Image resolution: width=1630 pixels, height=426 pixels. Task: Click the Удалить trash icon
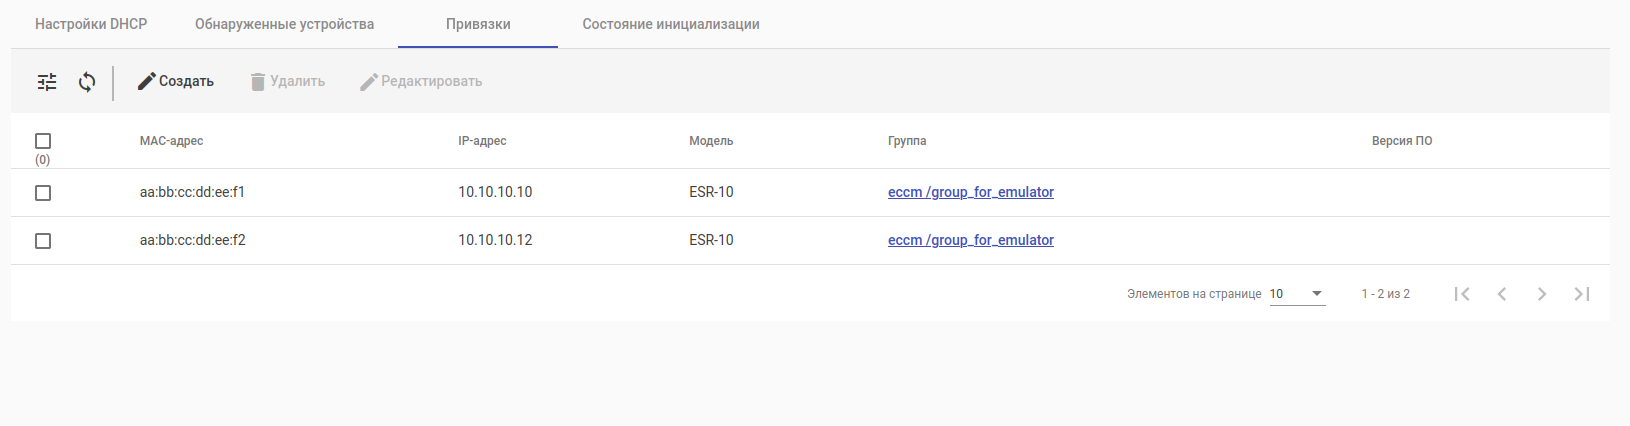258,82
